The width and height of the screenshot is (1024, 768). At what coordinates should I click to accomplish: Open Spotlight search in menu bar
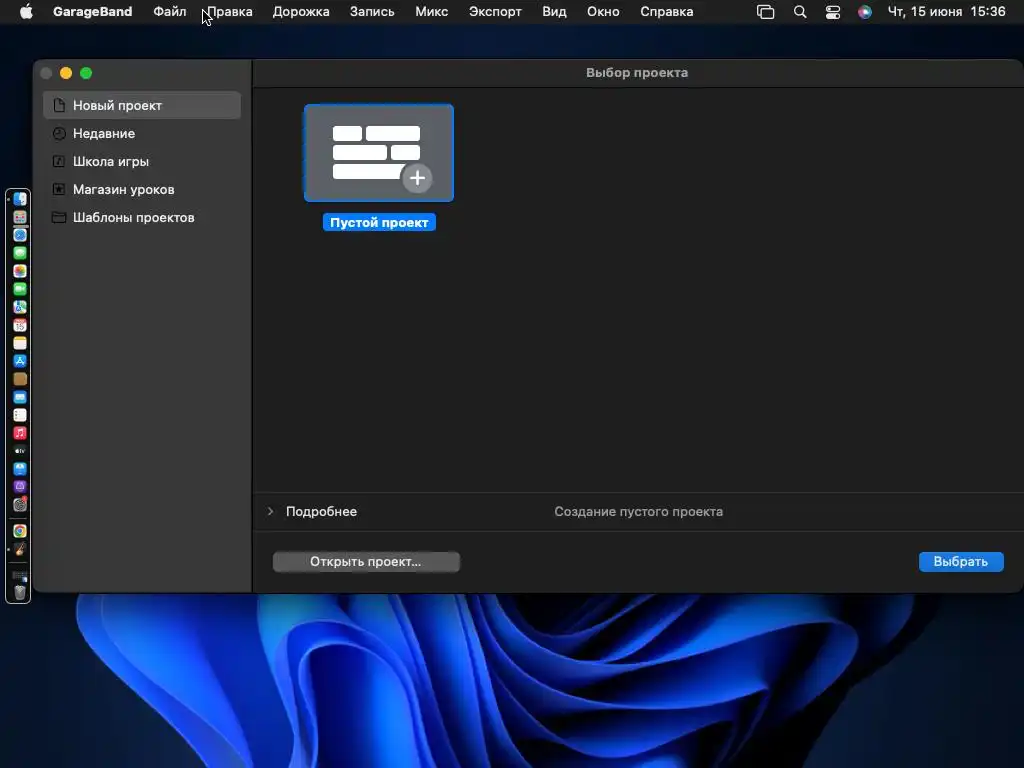tap(800, 12)
